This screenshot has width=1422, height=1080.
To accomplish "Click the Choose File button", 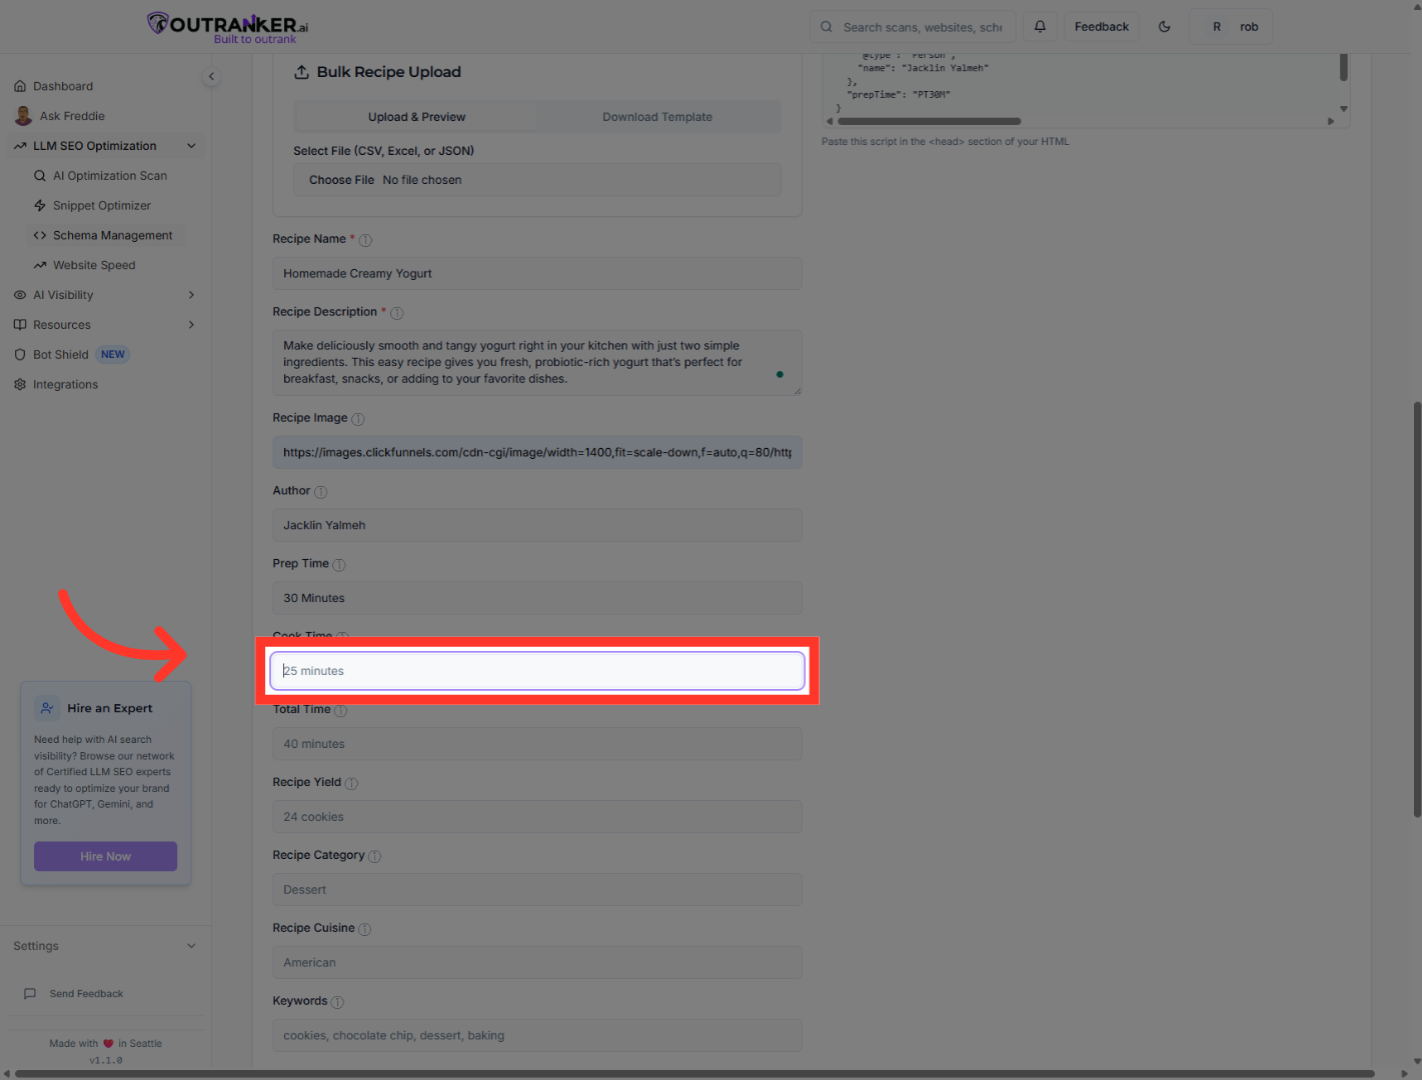I will point(341,180).
